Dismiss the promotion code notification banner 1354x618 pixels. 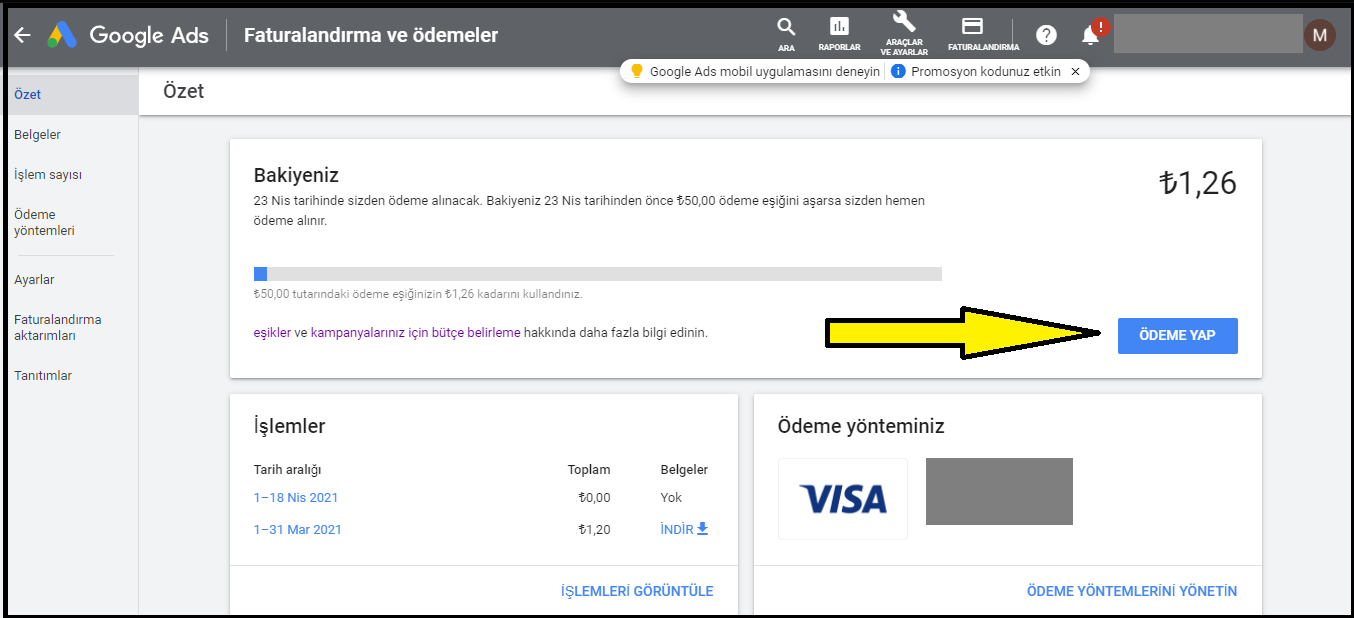(1075, 72)
